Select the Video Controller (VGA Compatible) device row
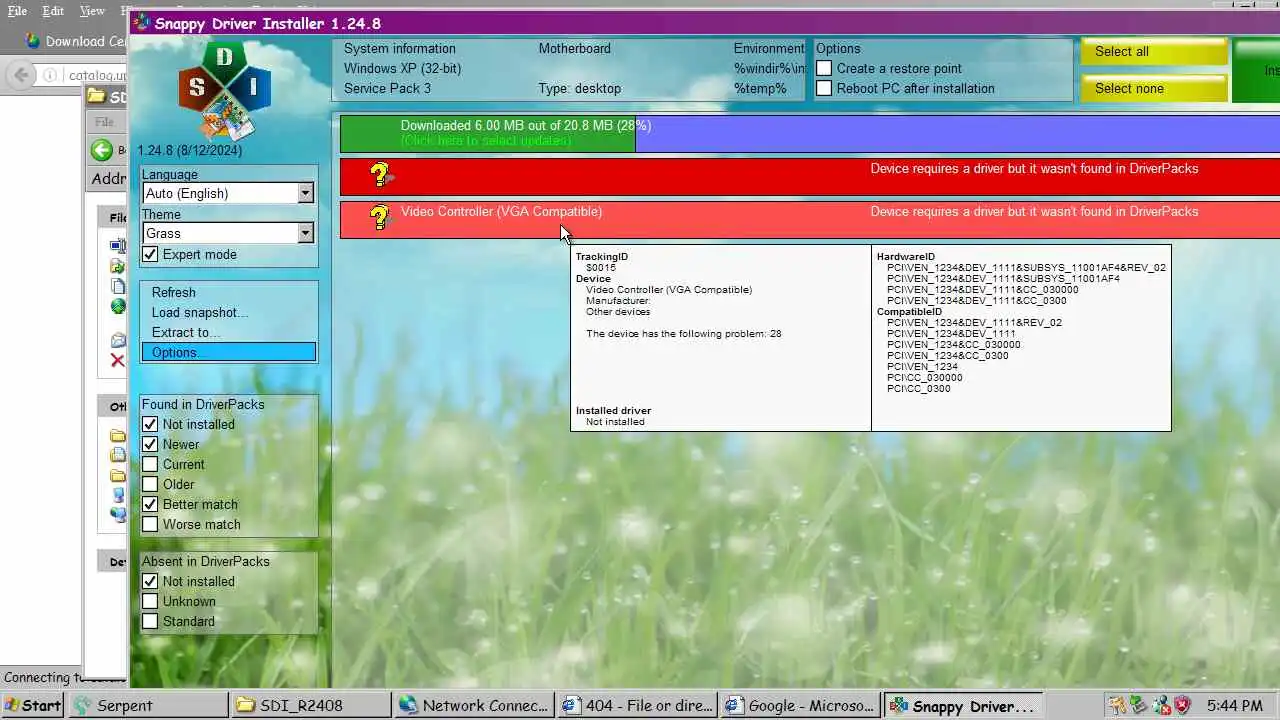This screenshot has height=720, width=1280. [810, 219]
